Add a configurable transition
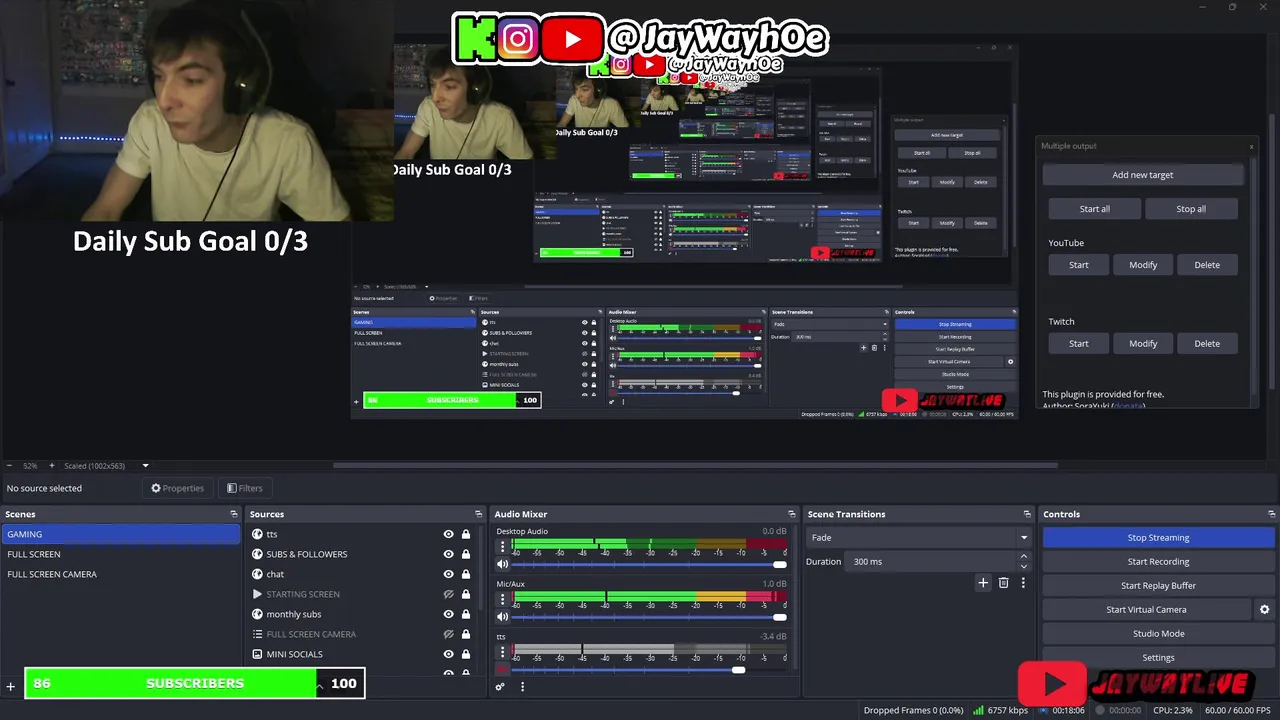The height and width of the screenshot is (720, 1280). point(983,583)
